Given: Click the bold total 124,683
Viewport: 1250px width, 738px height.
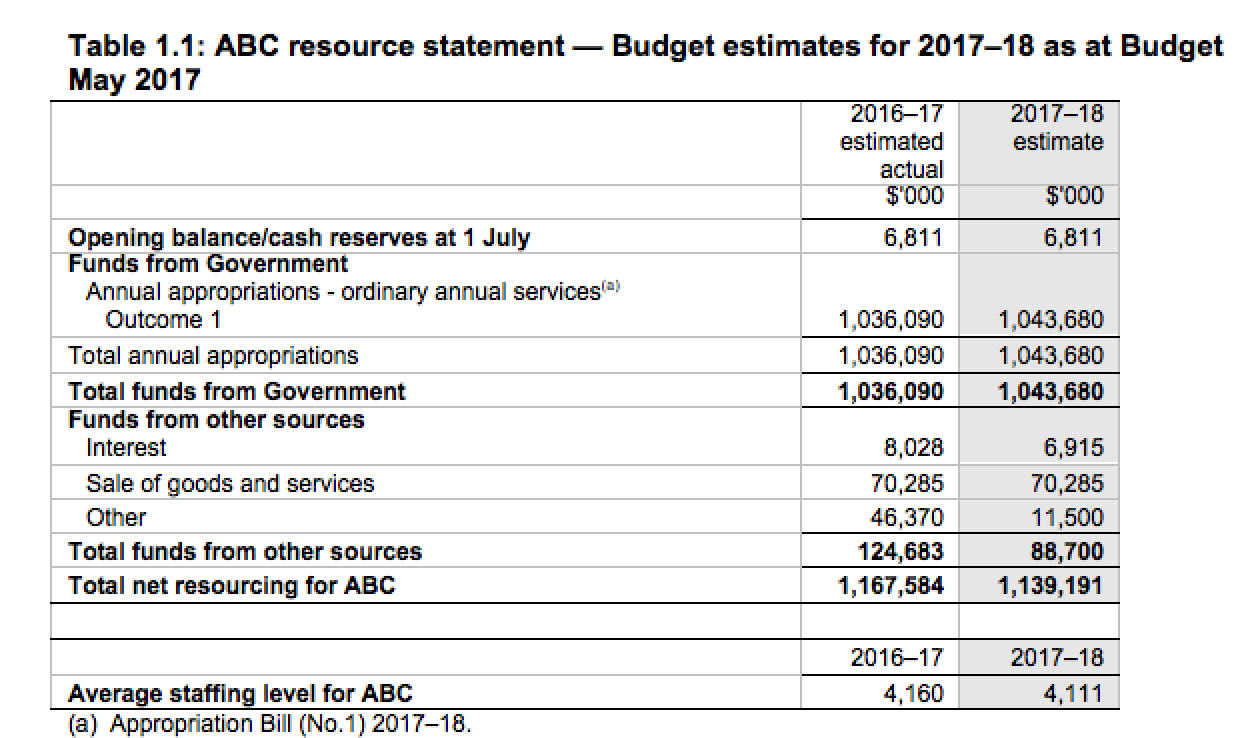Looking at the screenshot, I should 902,551.
